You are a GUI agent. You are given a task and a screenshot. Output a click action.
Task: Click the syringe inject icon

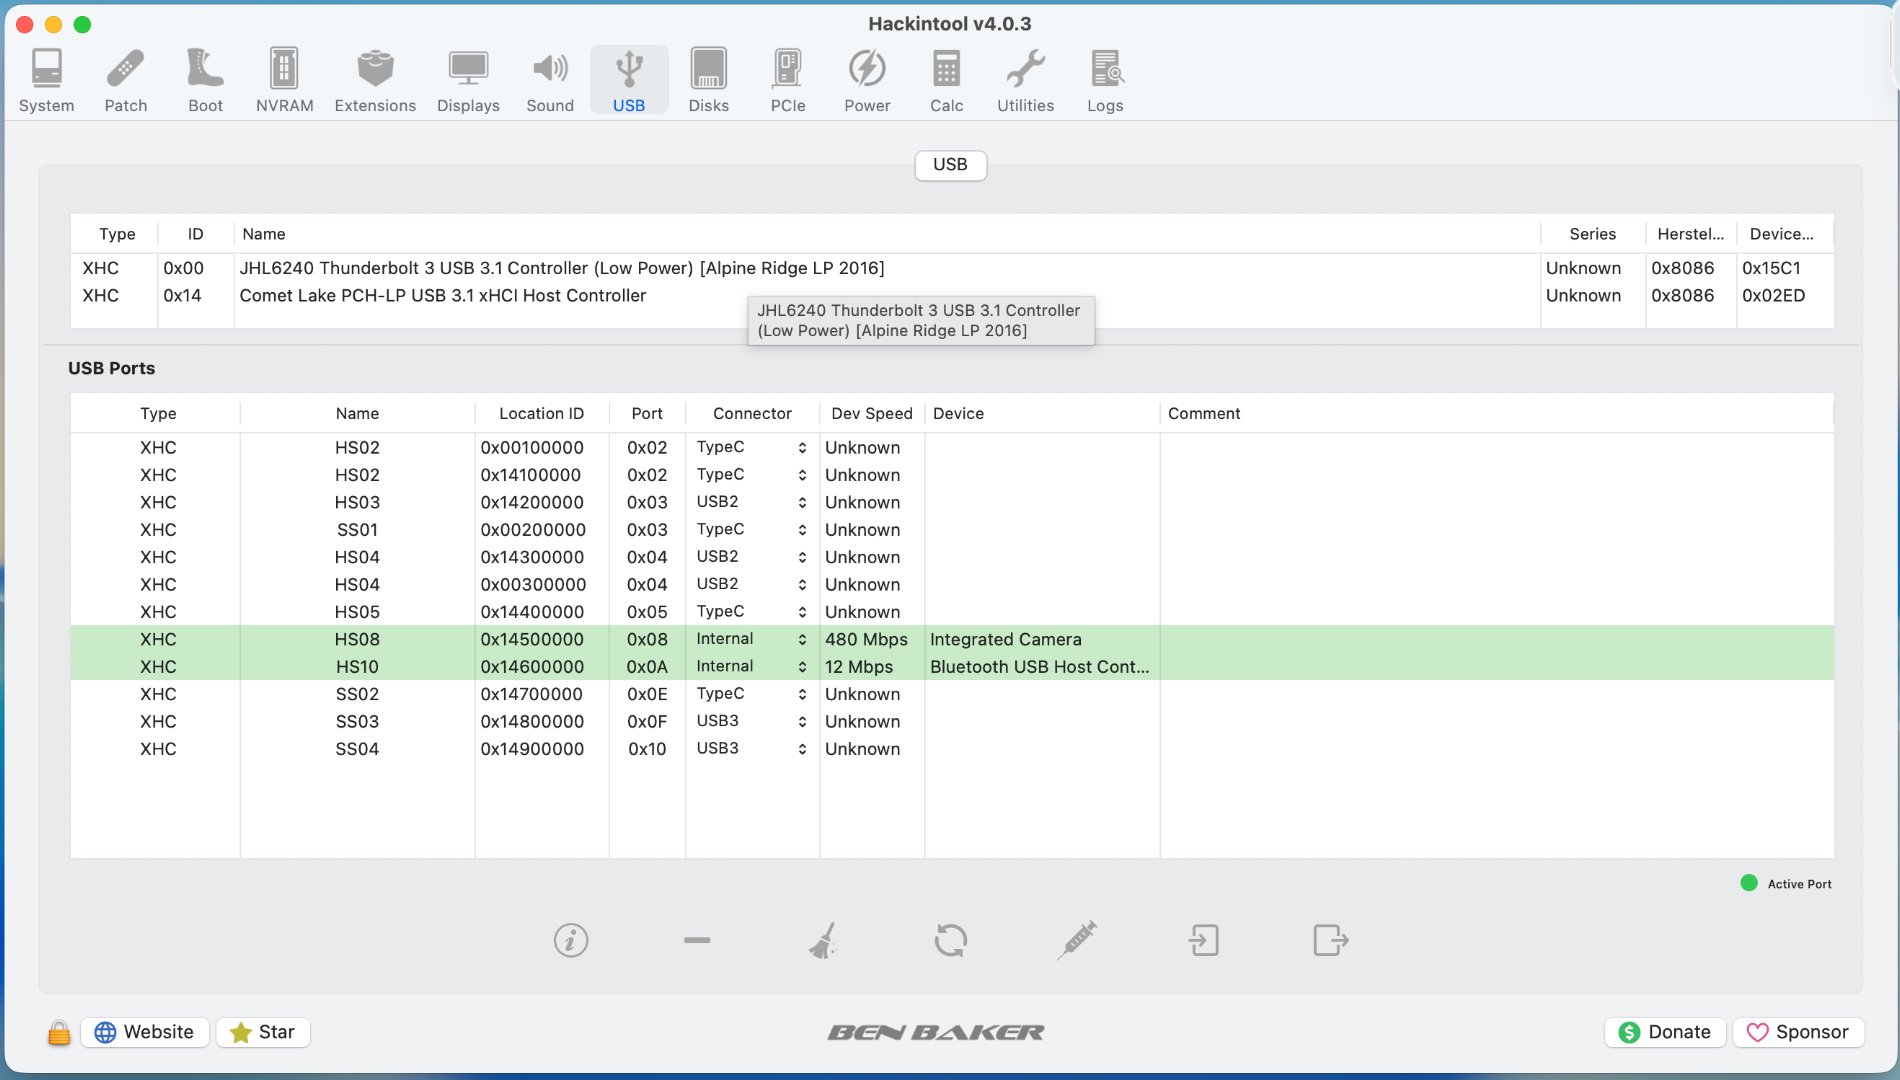[1077, 940]
